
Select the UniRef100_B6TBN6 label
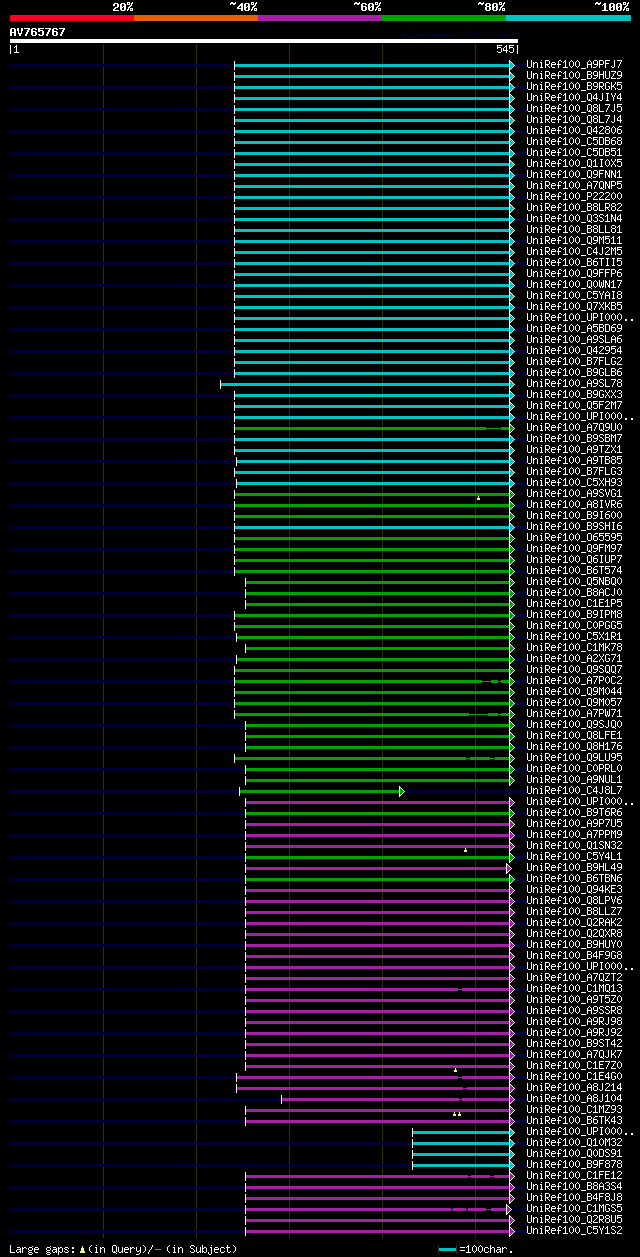point(574,878)
